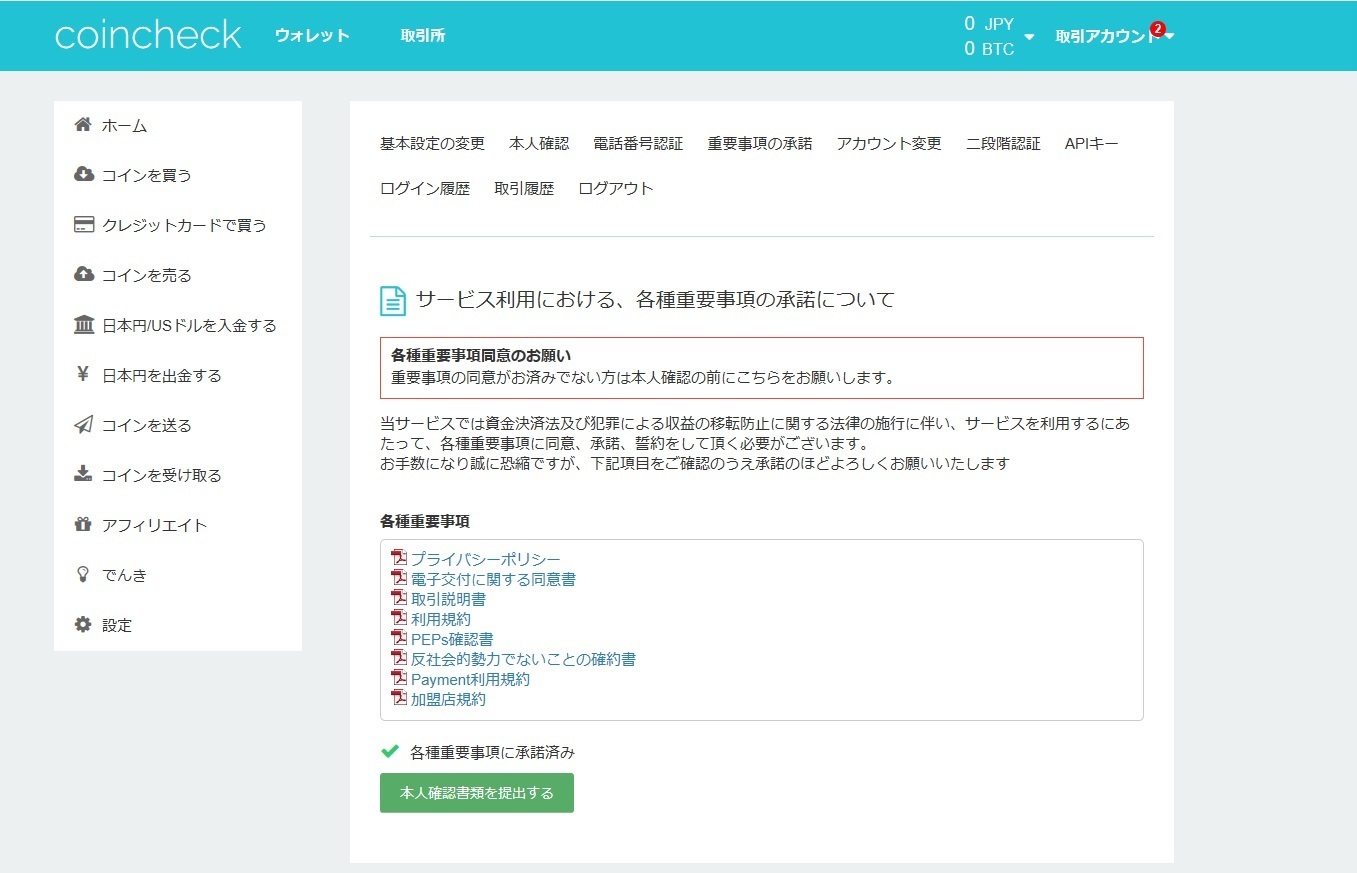Click the gift icon beside アフィリエイト
Viewport: 1357px width, 873px height.
pos(83,524)
